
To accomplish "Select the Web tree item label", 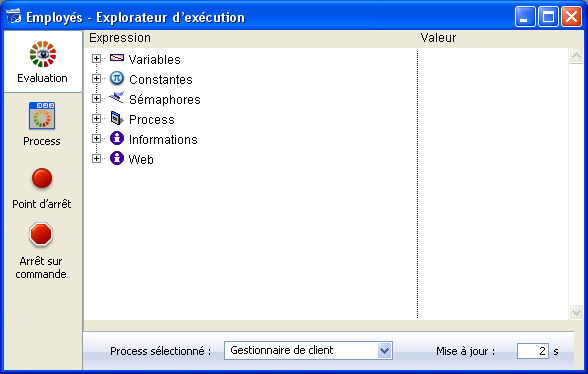I will pos(141,159).
